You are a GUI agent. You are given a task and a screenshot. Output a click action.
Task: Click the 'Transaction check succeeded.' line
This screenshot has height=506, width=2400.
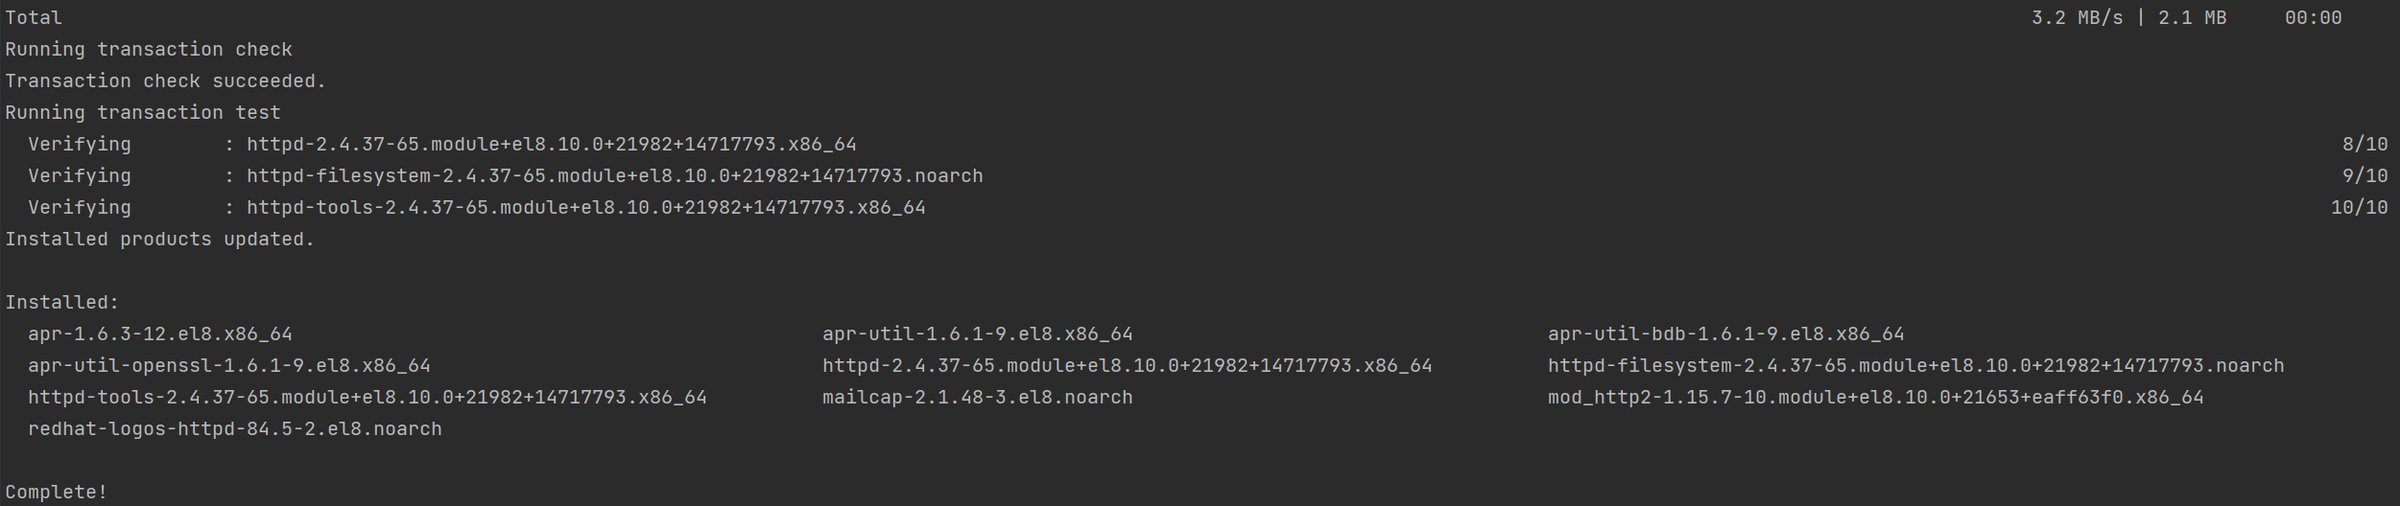(x=166, y=81)
